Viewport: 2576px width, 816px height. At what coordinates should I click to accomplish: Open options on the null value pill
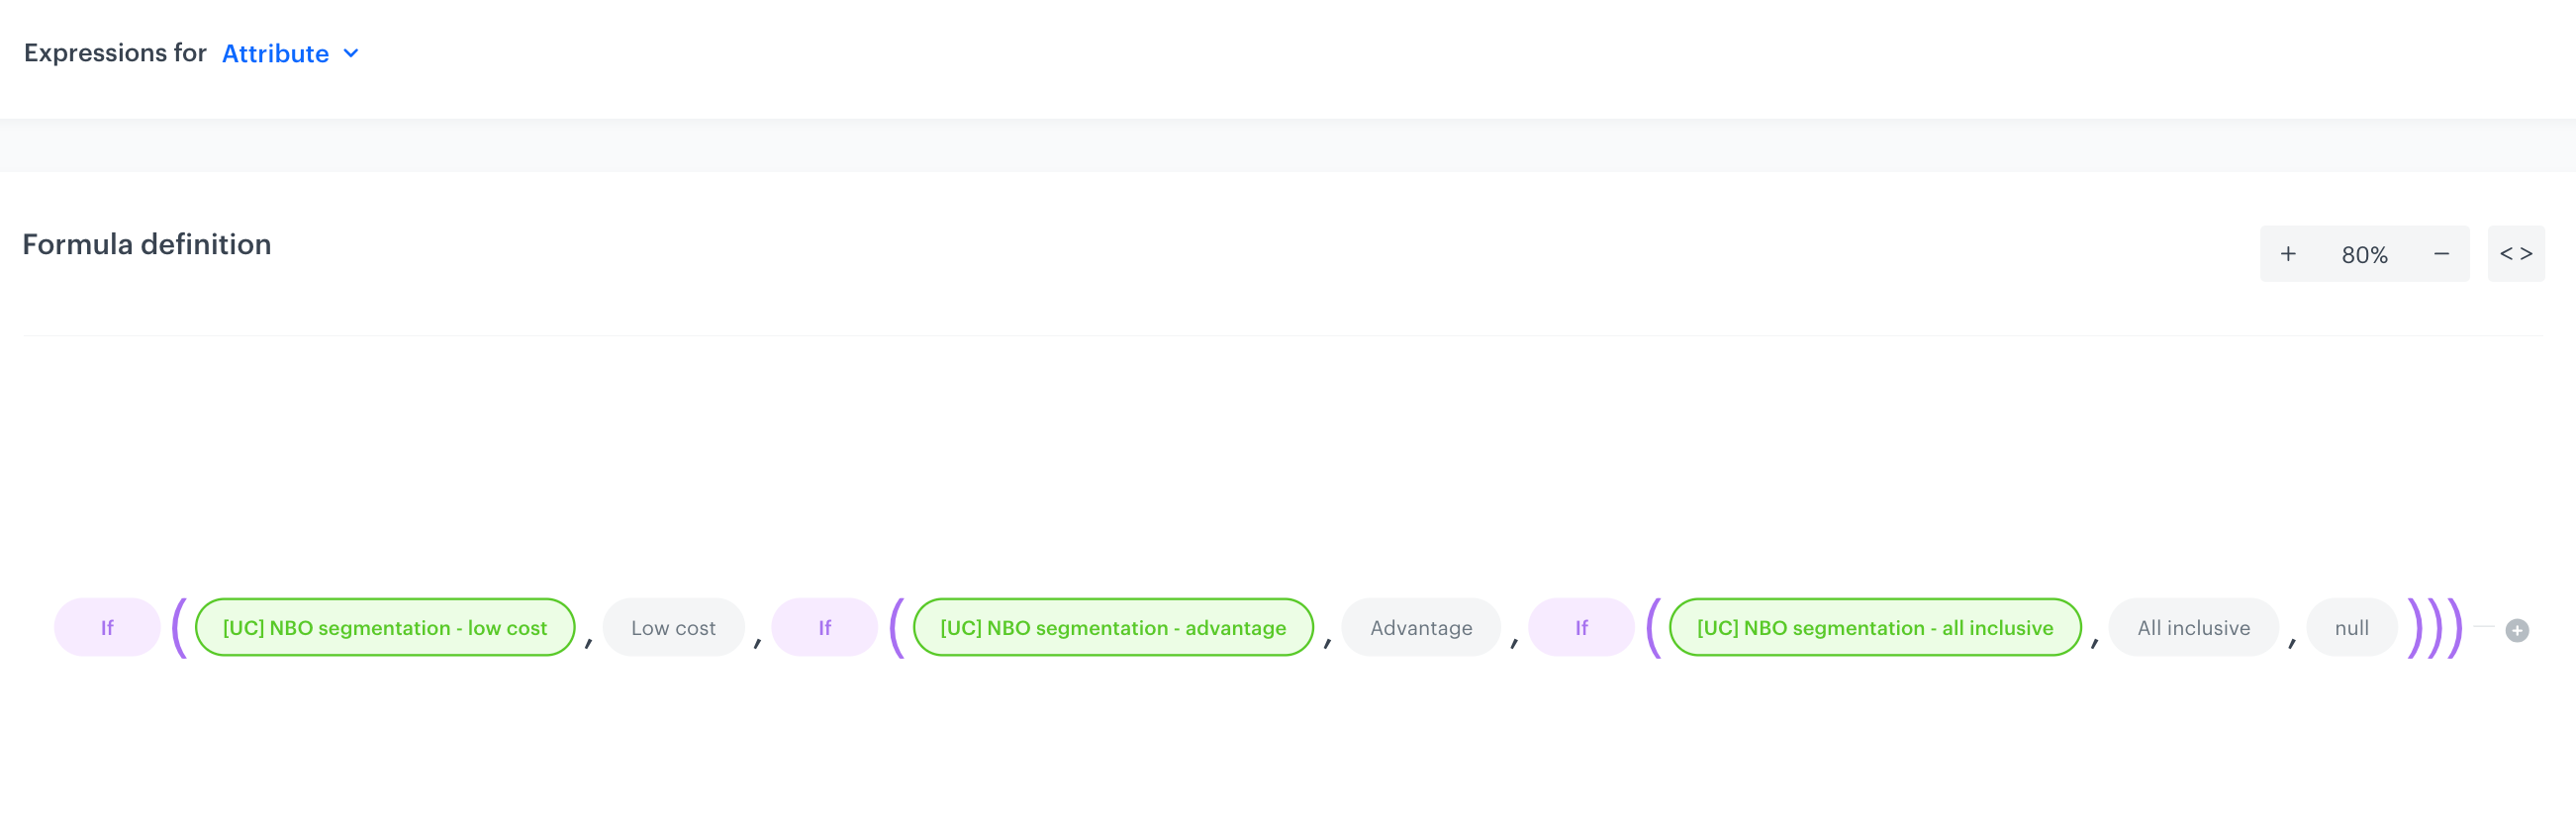pyautogui.click(x=2351, y=627)
